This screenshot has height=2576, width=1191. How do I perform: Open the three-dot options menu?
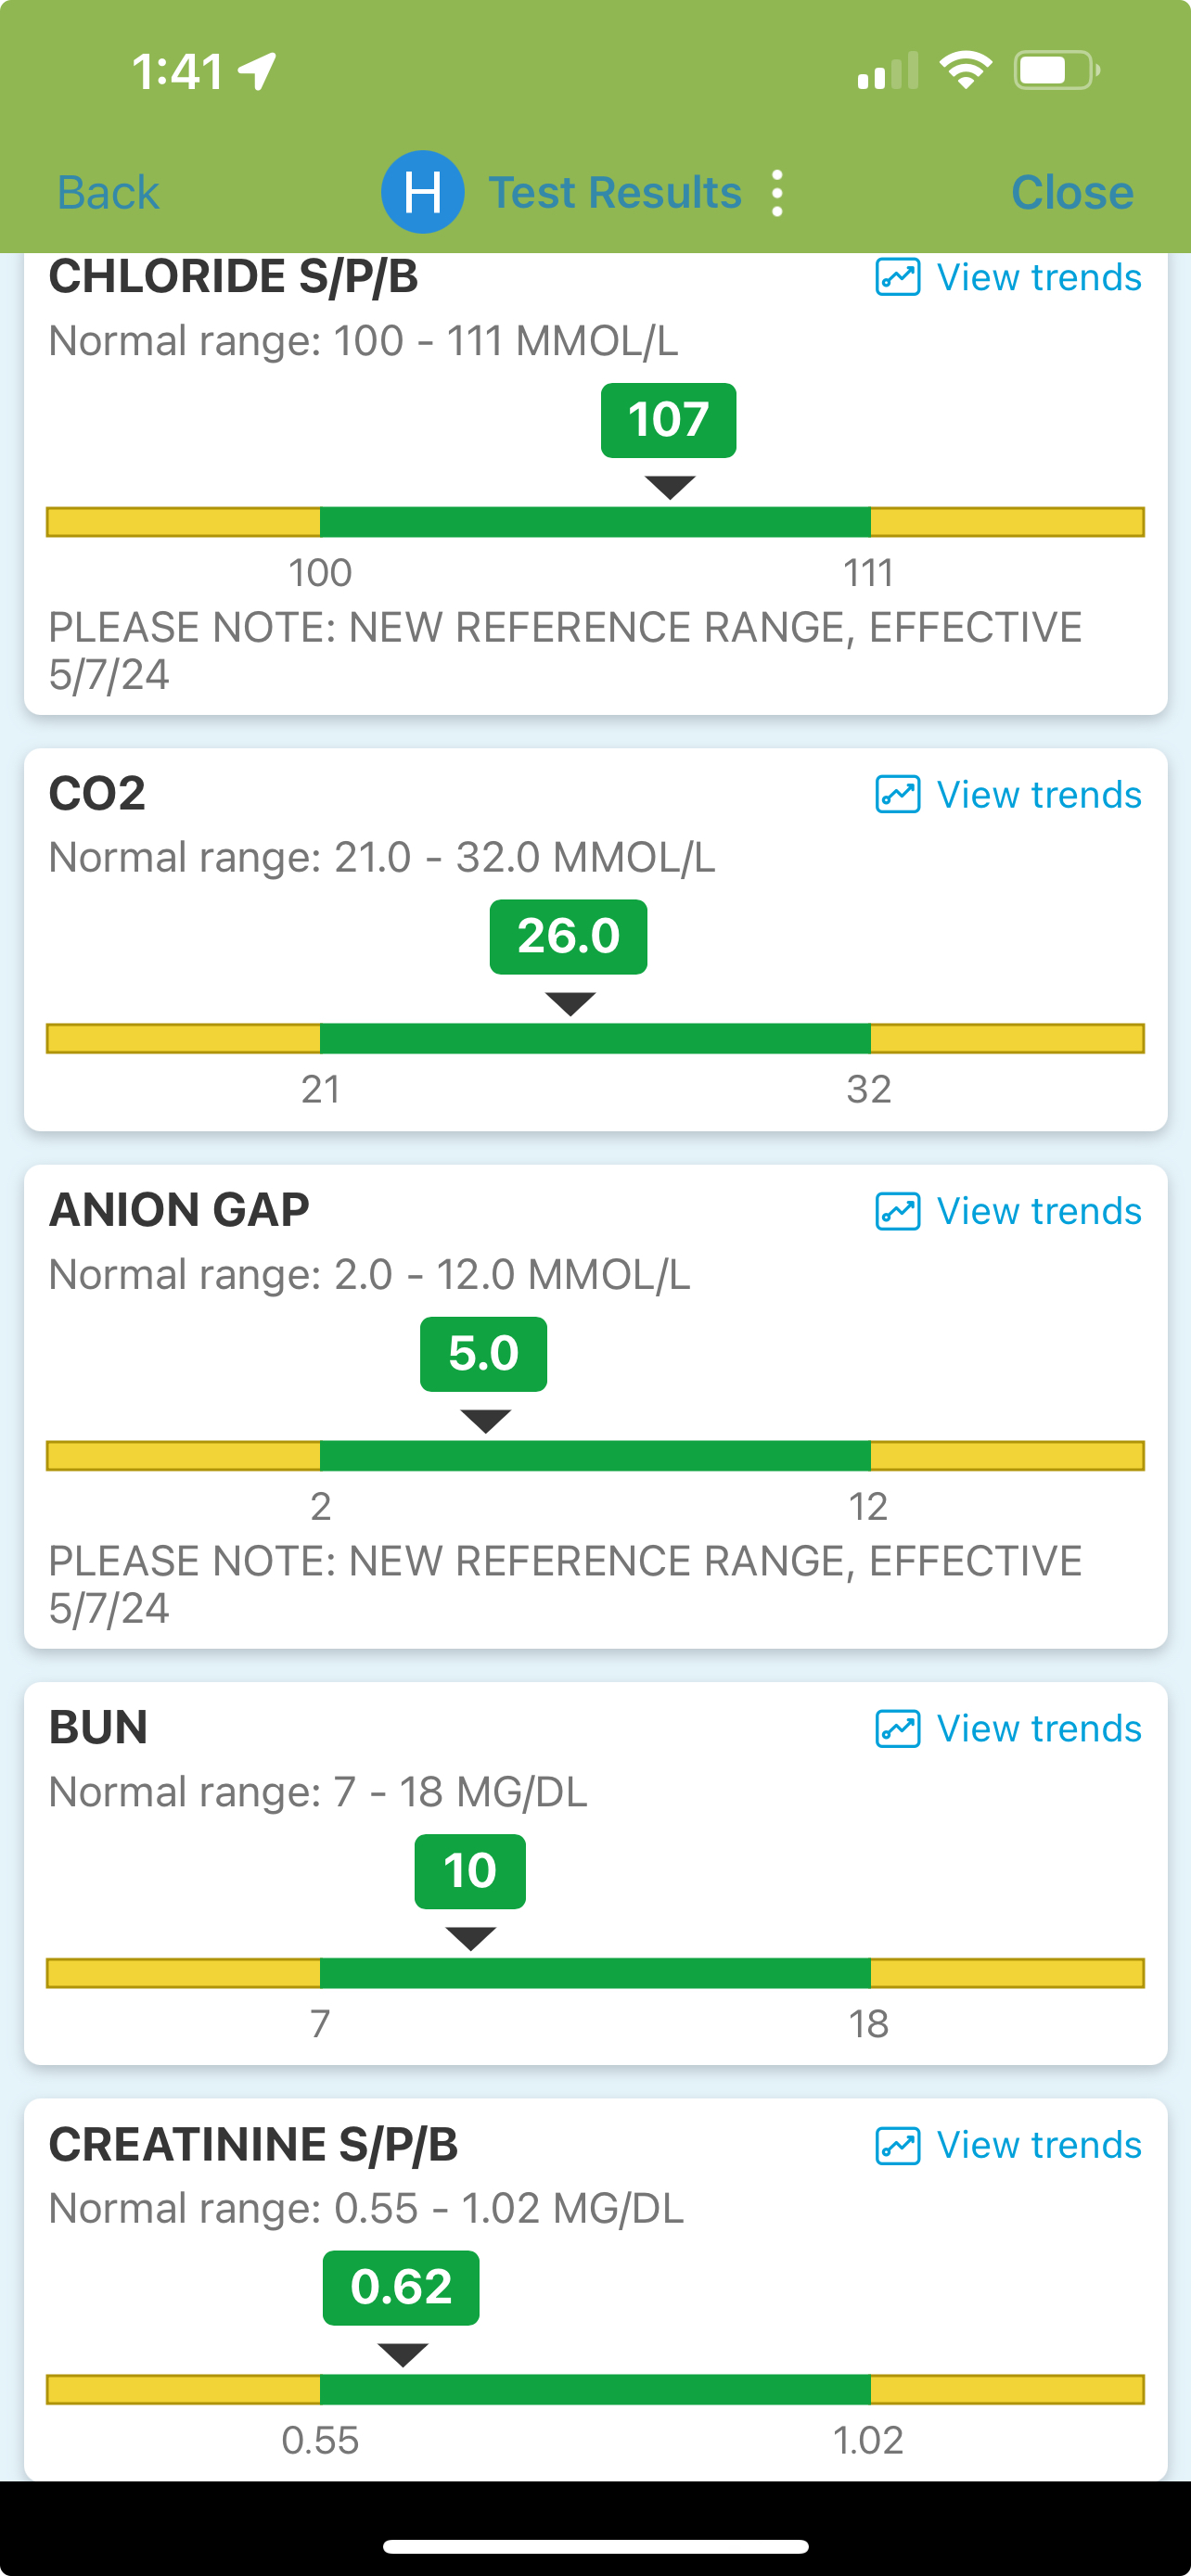pyautogui.click(x=778, y=192)
